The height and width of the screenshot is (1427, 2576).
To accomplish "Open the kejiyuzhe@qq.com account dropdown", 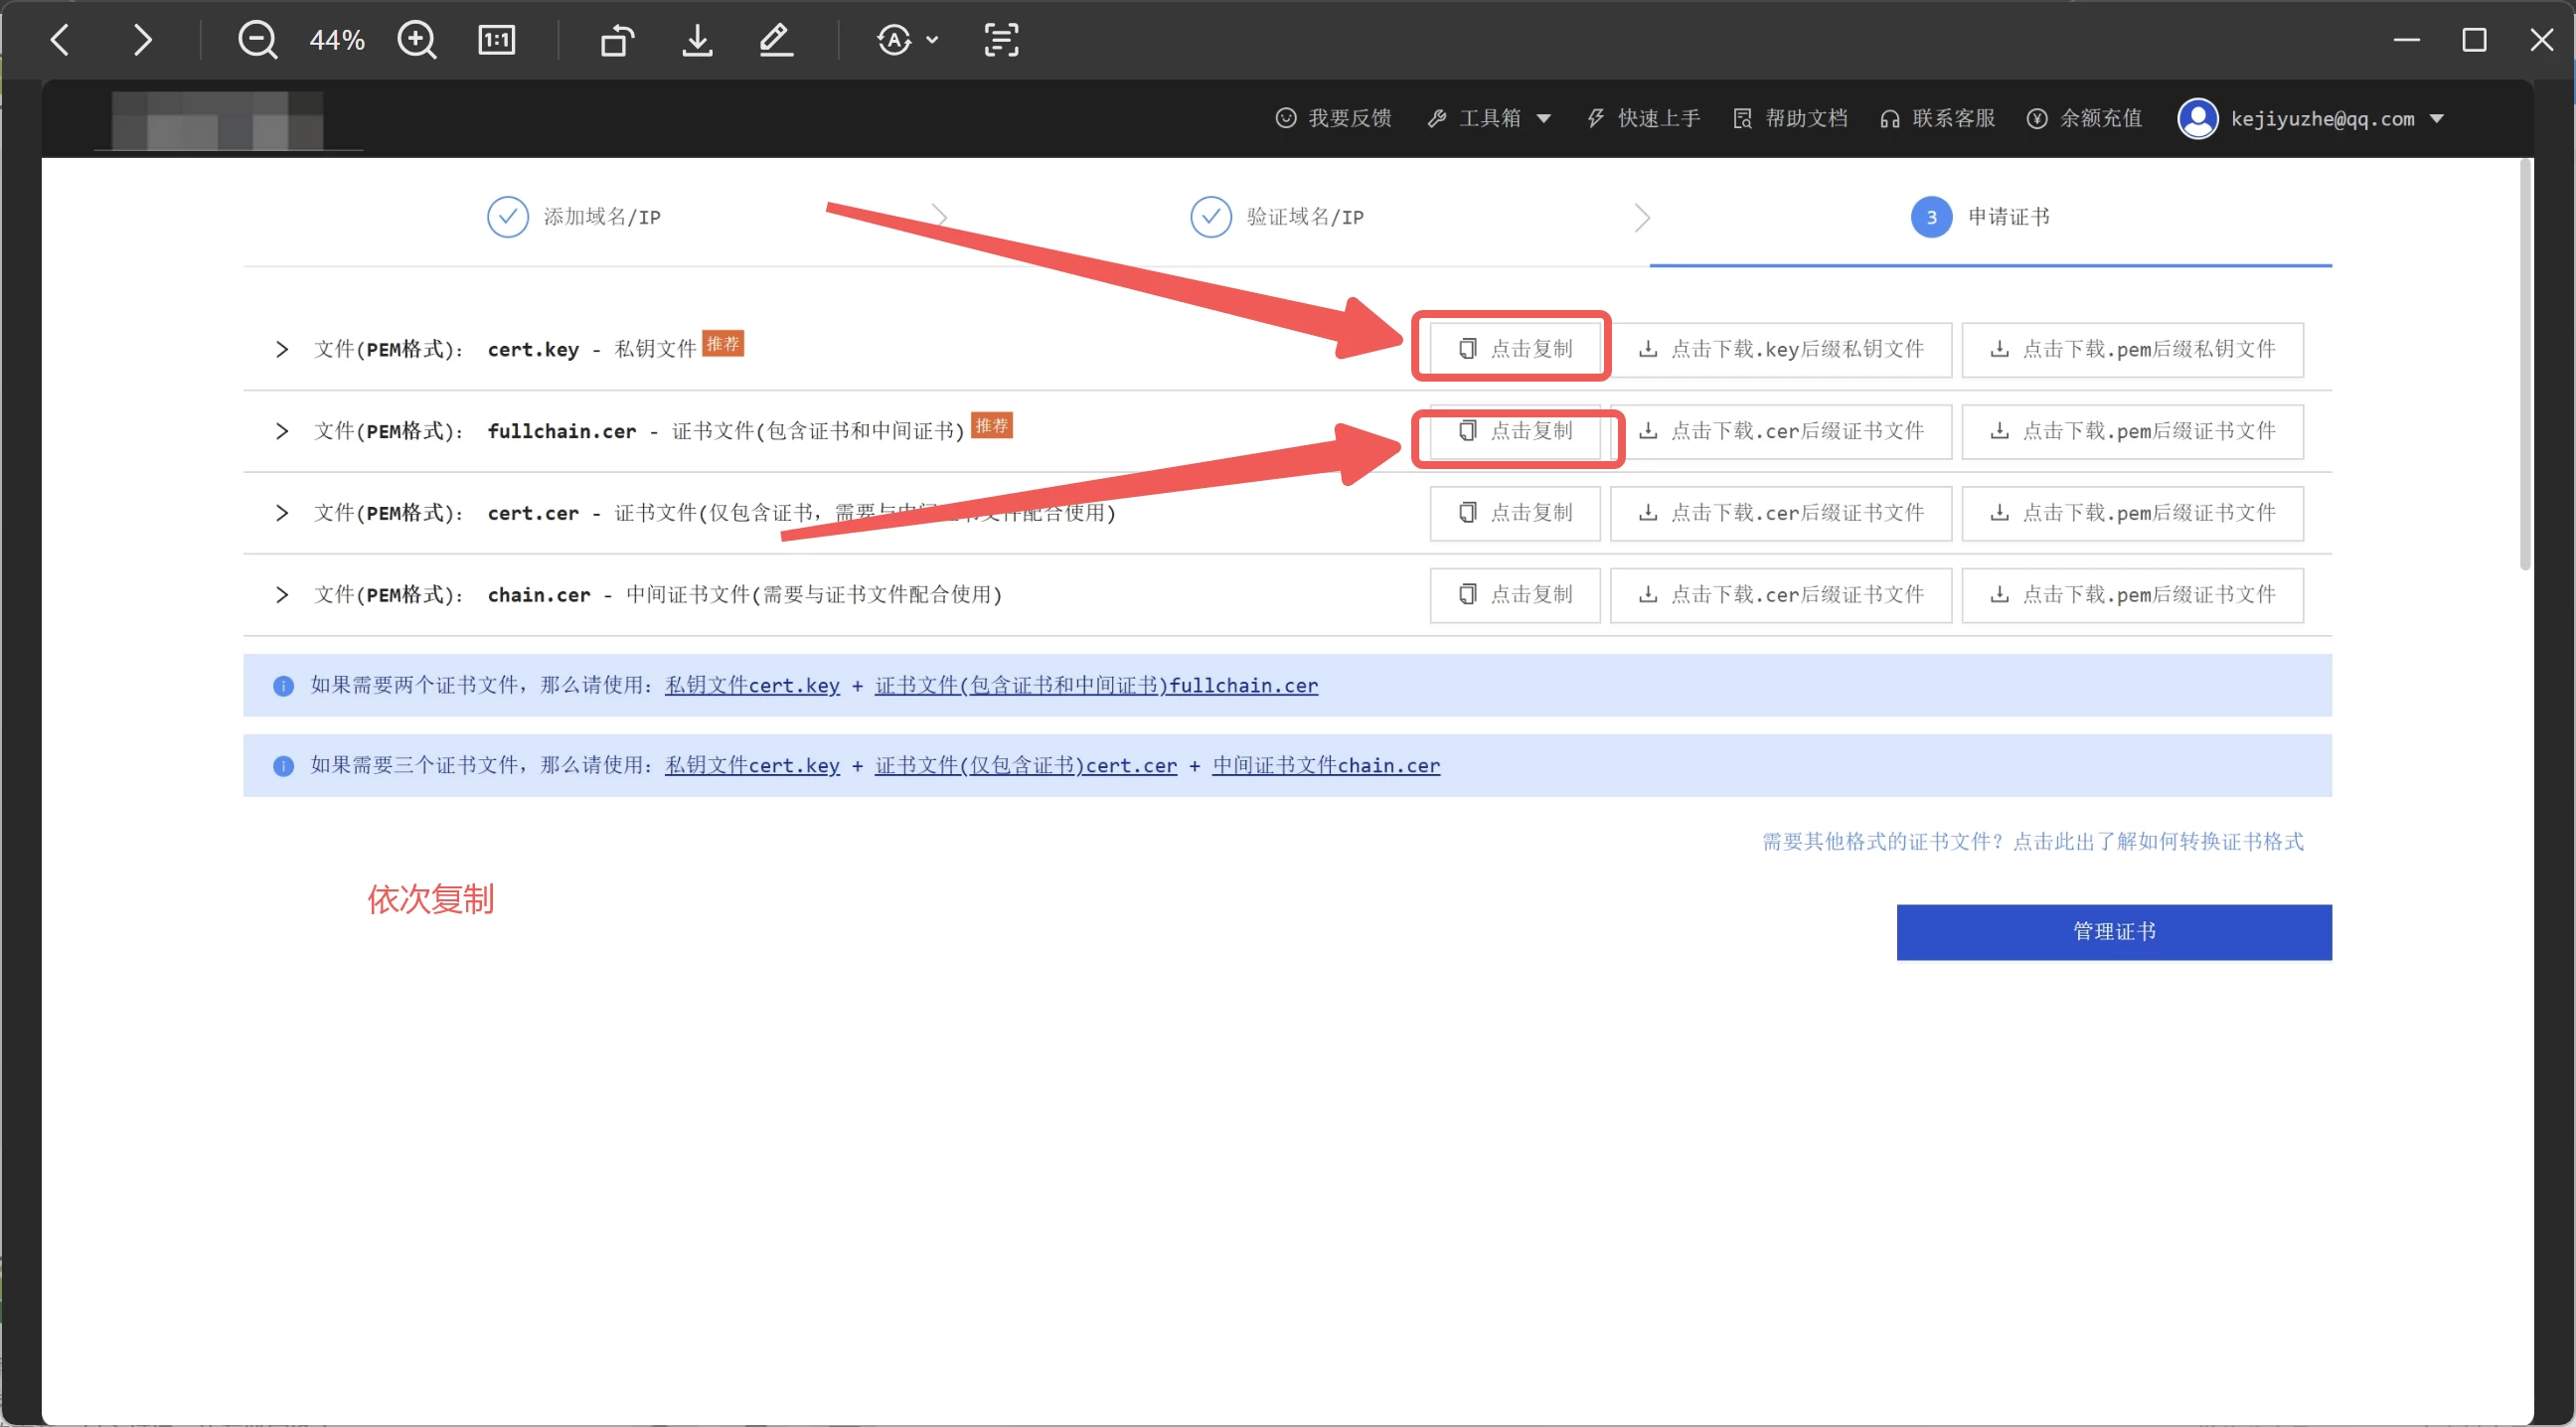I will pos(2320,119).
